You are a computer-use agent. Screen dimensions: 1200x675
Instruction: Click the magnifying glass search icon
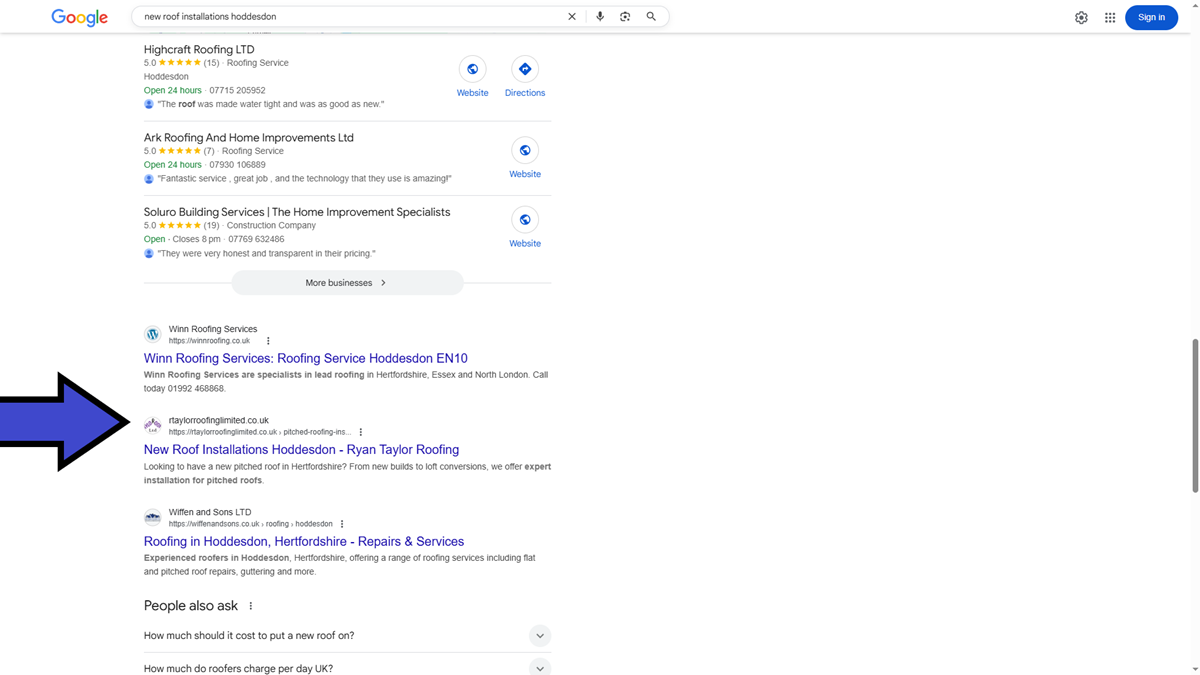[651, 17]
